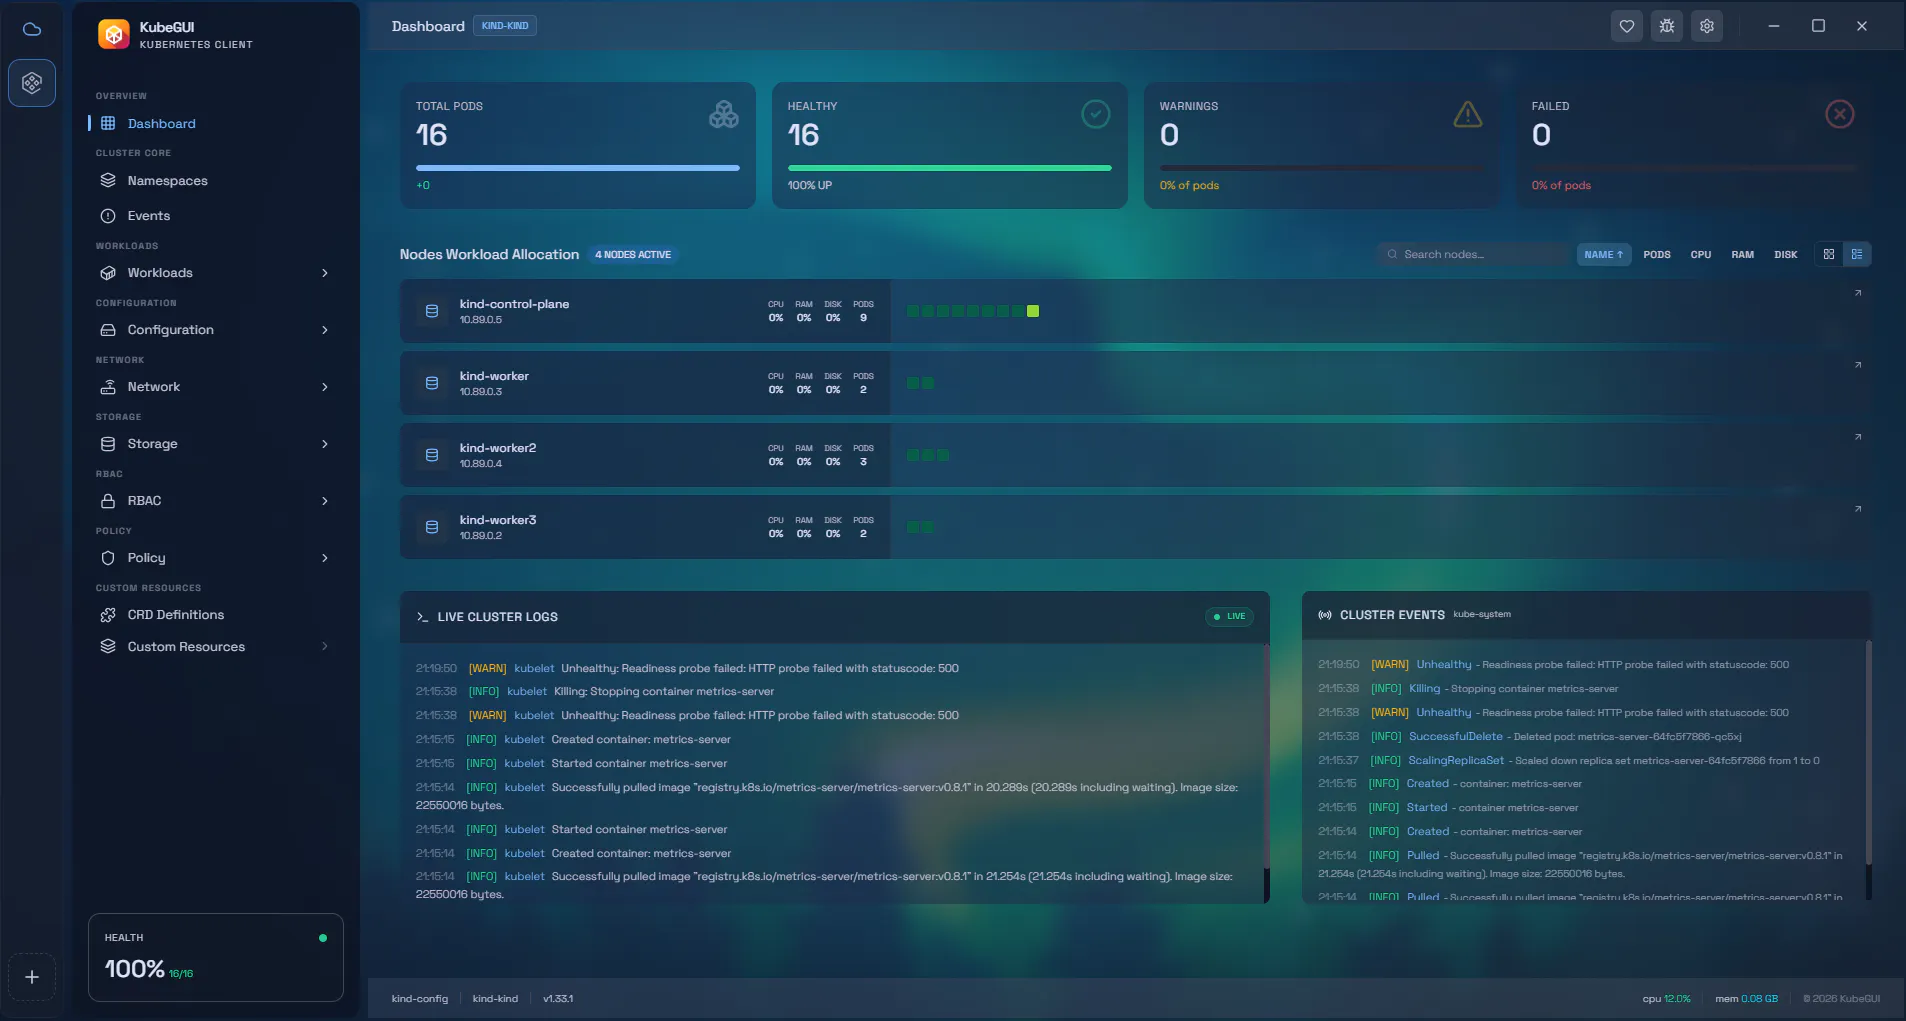Image resolution: width=1906 pixels, height=1021 pixels.
Task: Expand the Workloads menu chevron
Action: click(325, 273)
